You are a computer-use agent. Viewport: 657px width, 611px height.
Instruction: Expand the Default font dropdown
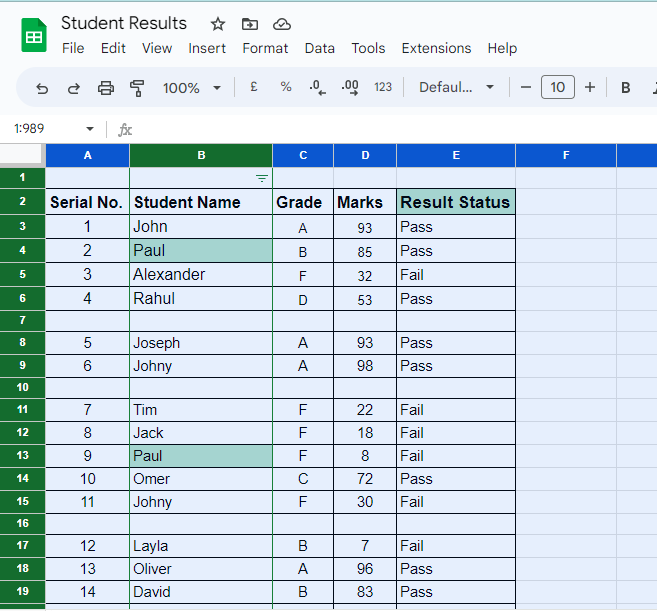(457, 88)
